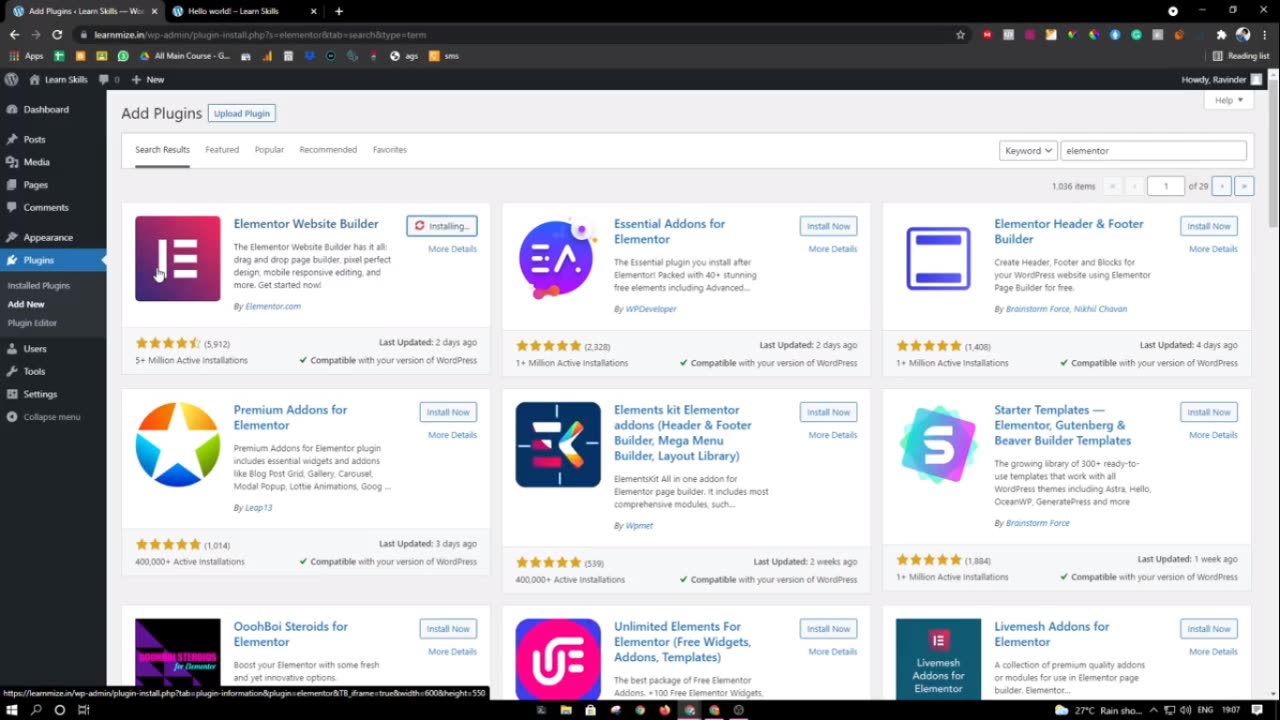
Task: Open the Apps bookmarks shortcut
Action: pyautogui.click(x=27, y=56)
